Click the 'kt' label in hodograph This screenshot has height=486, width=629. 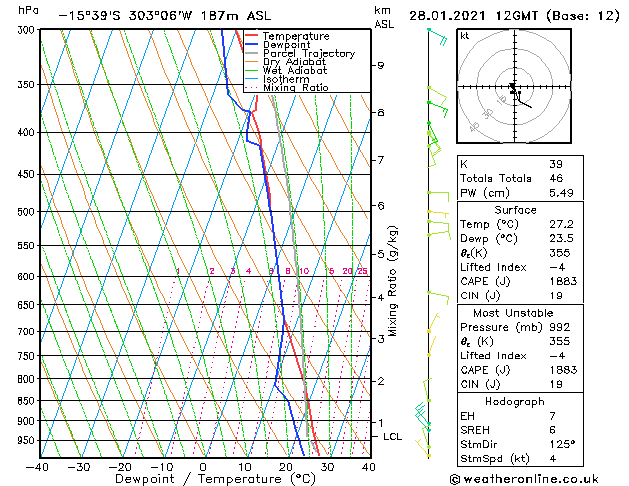[x=464, y=35]
